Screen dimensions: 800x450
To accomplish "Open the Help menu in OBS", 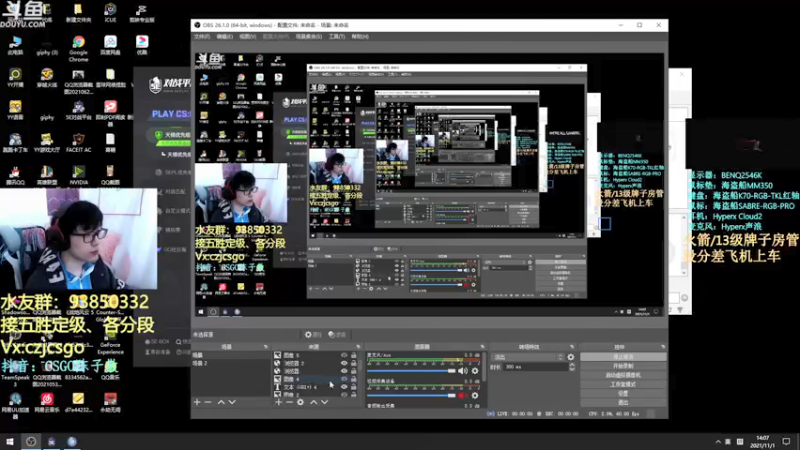I will [360, 37].
